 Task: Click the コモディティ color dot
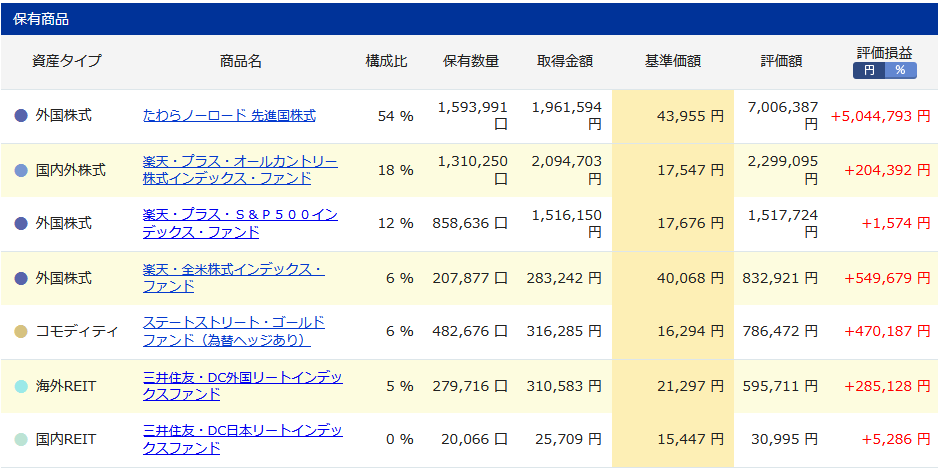click(21, 332)
